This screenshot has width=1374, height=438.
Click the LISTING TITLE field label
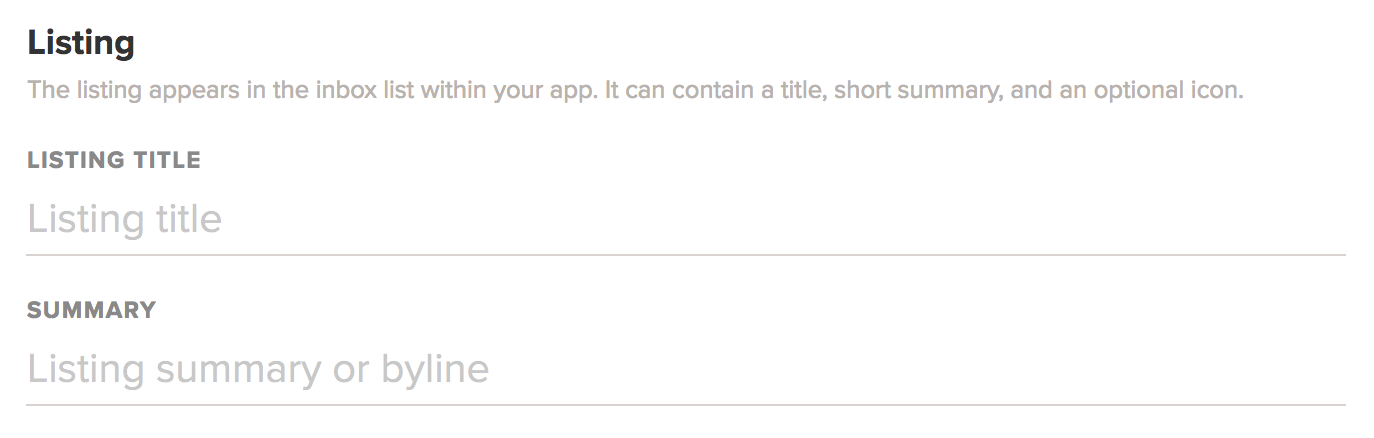(x=114, y=160)
